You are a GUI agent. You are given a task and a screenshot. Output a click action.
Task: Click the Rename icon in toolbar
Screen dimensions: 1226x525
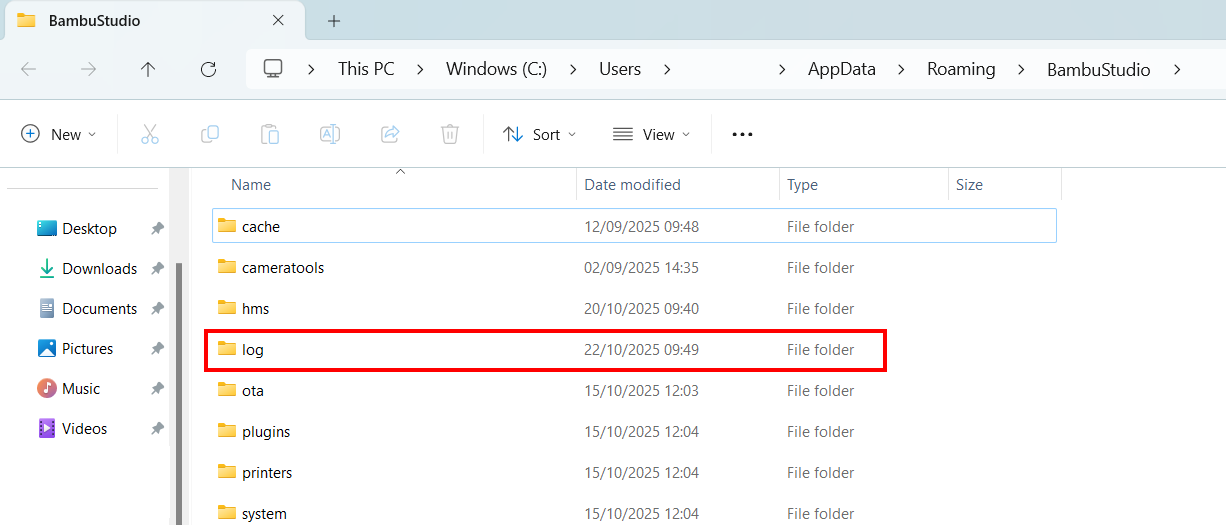coord(330,134)
